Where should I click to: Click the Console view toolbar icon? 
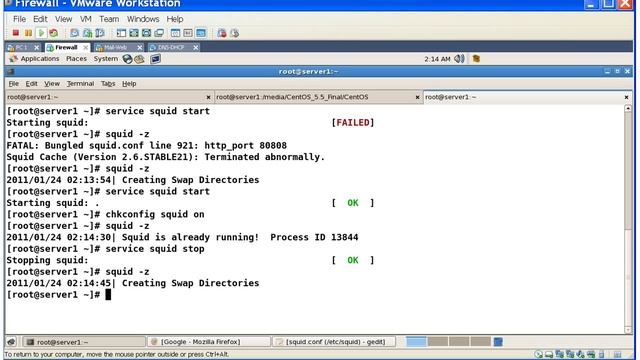pyautogui.click(x=201, y=33)
